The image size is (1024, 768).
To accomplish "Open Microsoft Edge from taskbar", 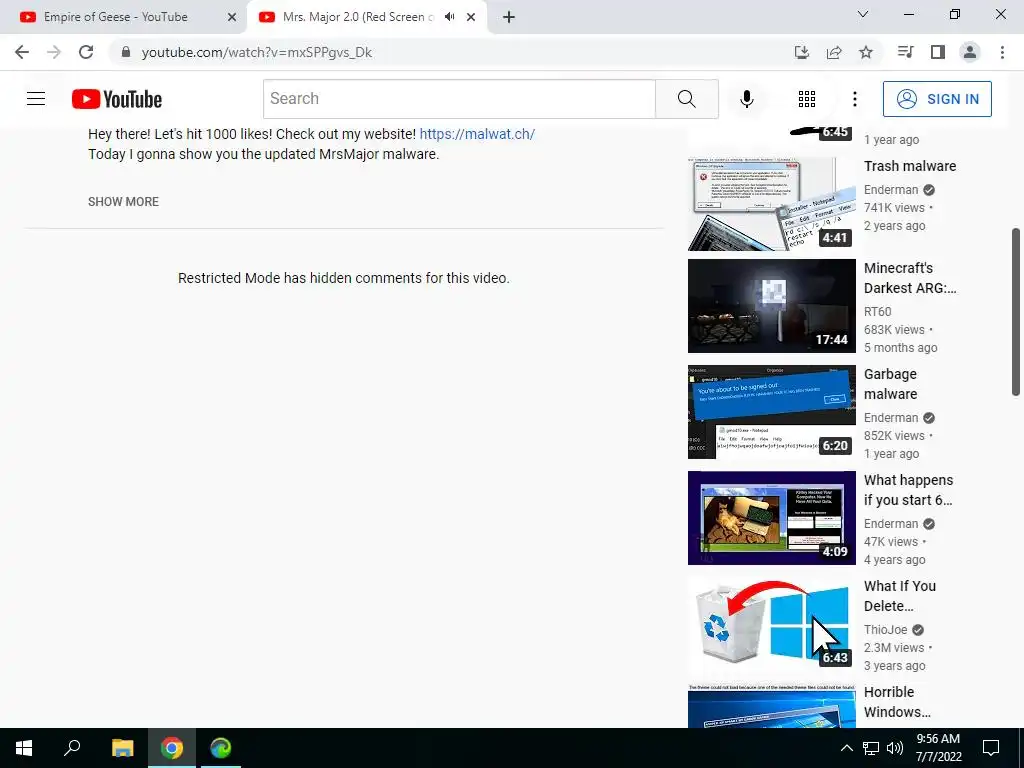I will click(220, 748).
